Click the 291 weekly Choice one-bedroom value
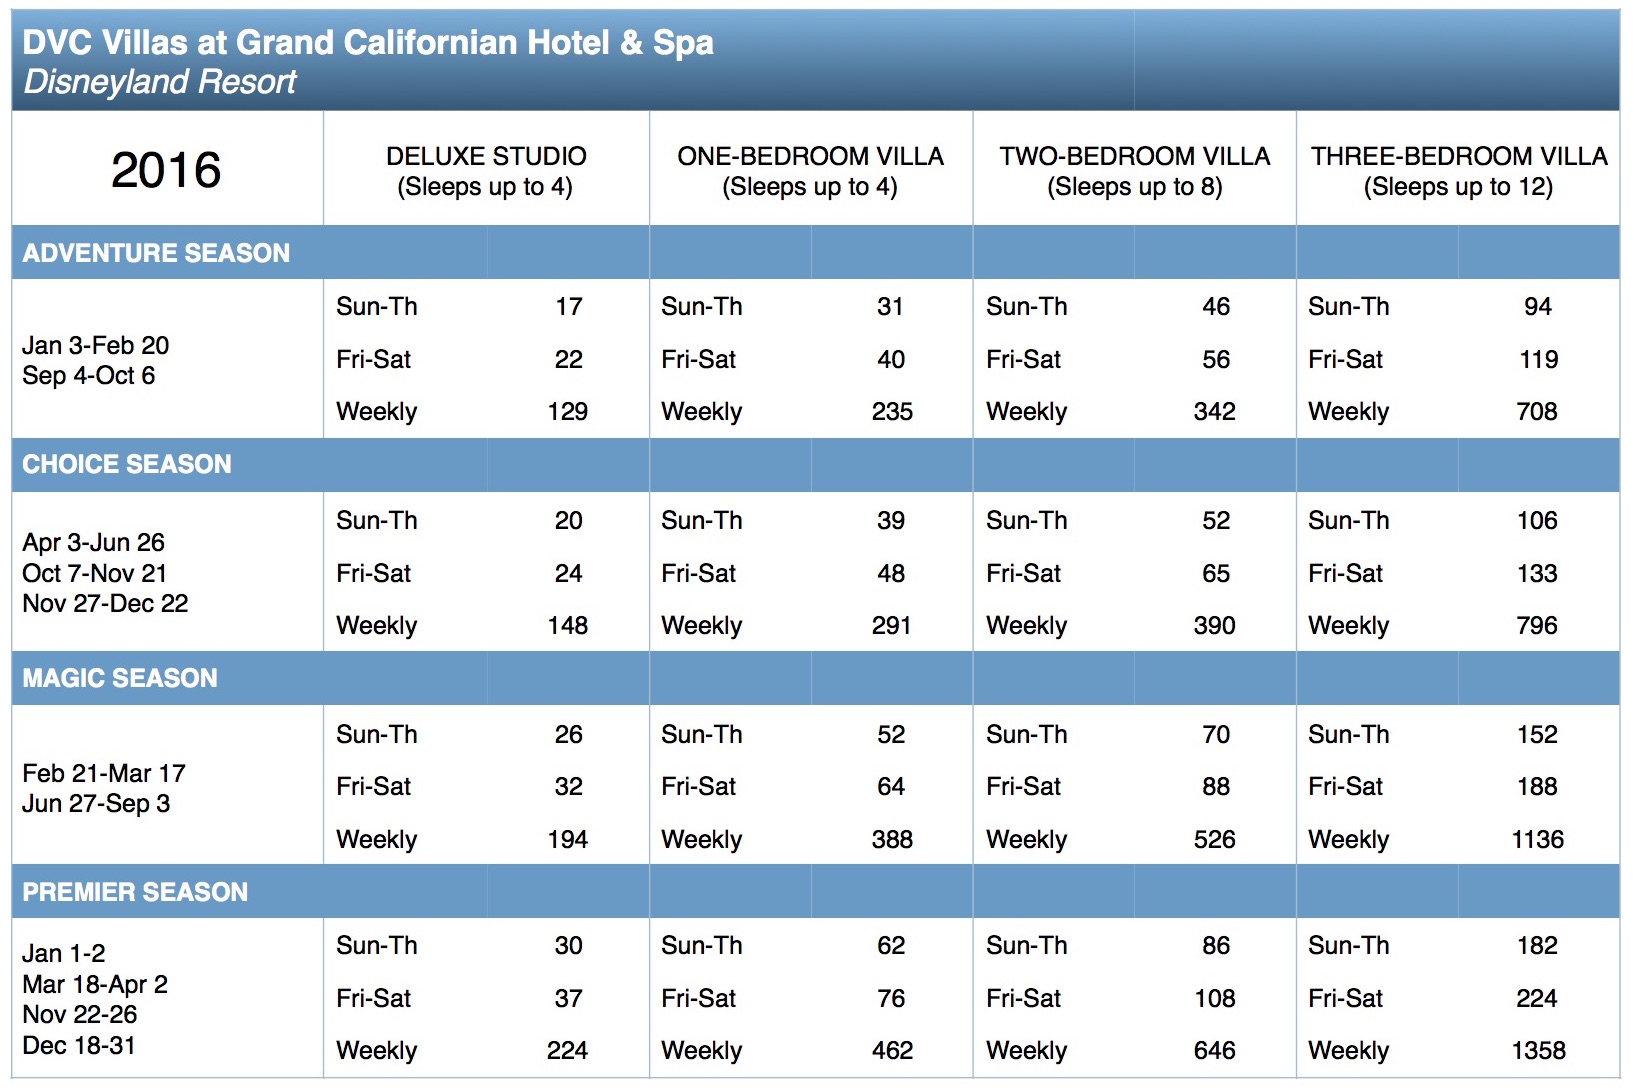The width and height of the screenshot is (1634, 1091). (891, 626)
